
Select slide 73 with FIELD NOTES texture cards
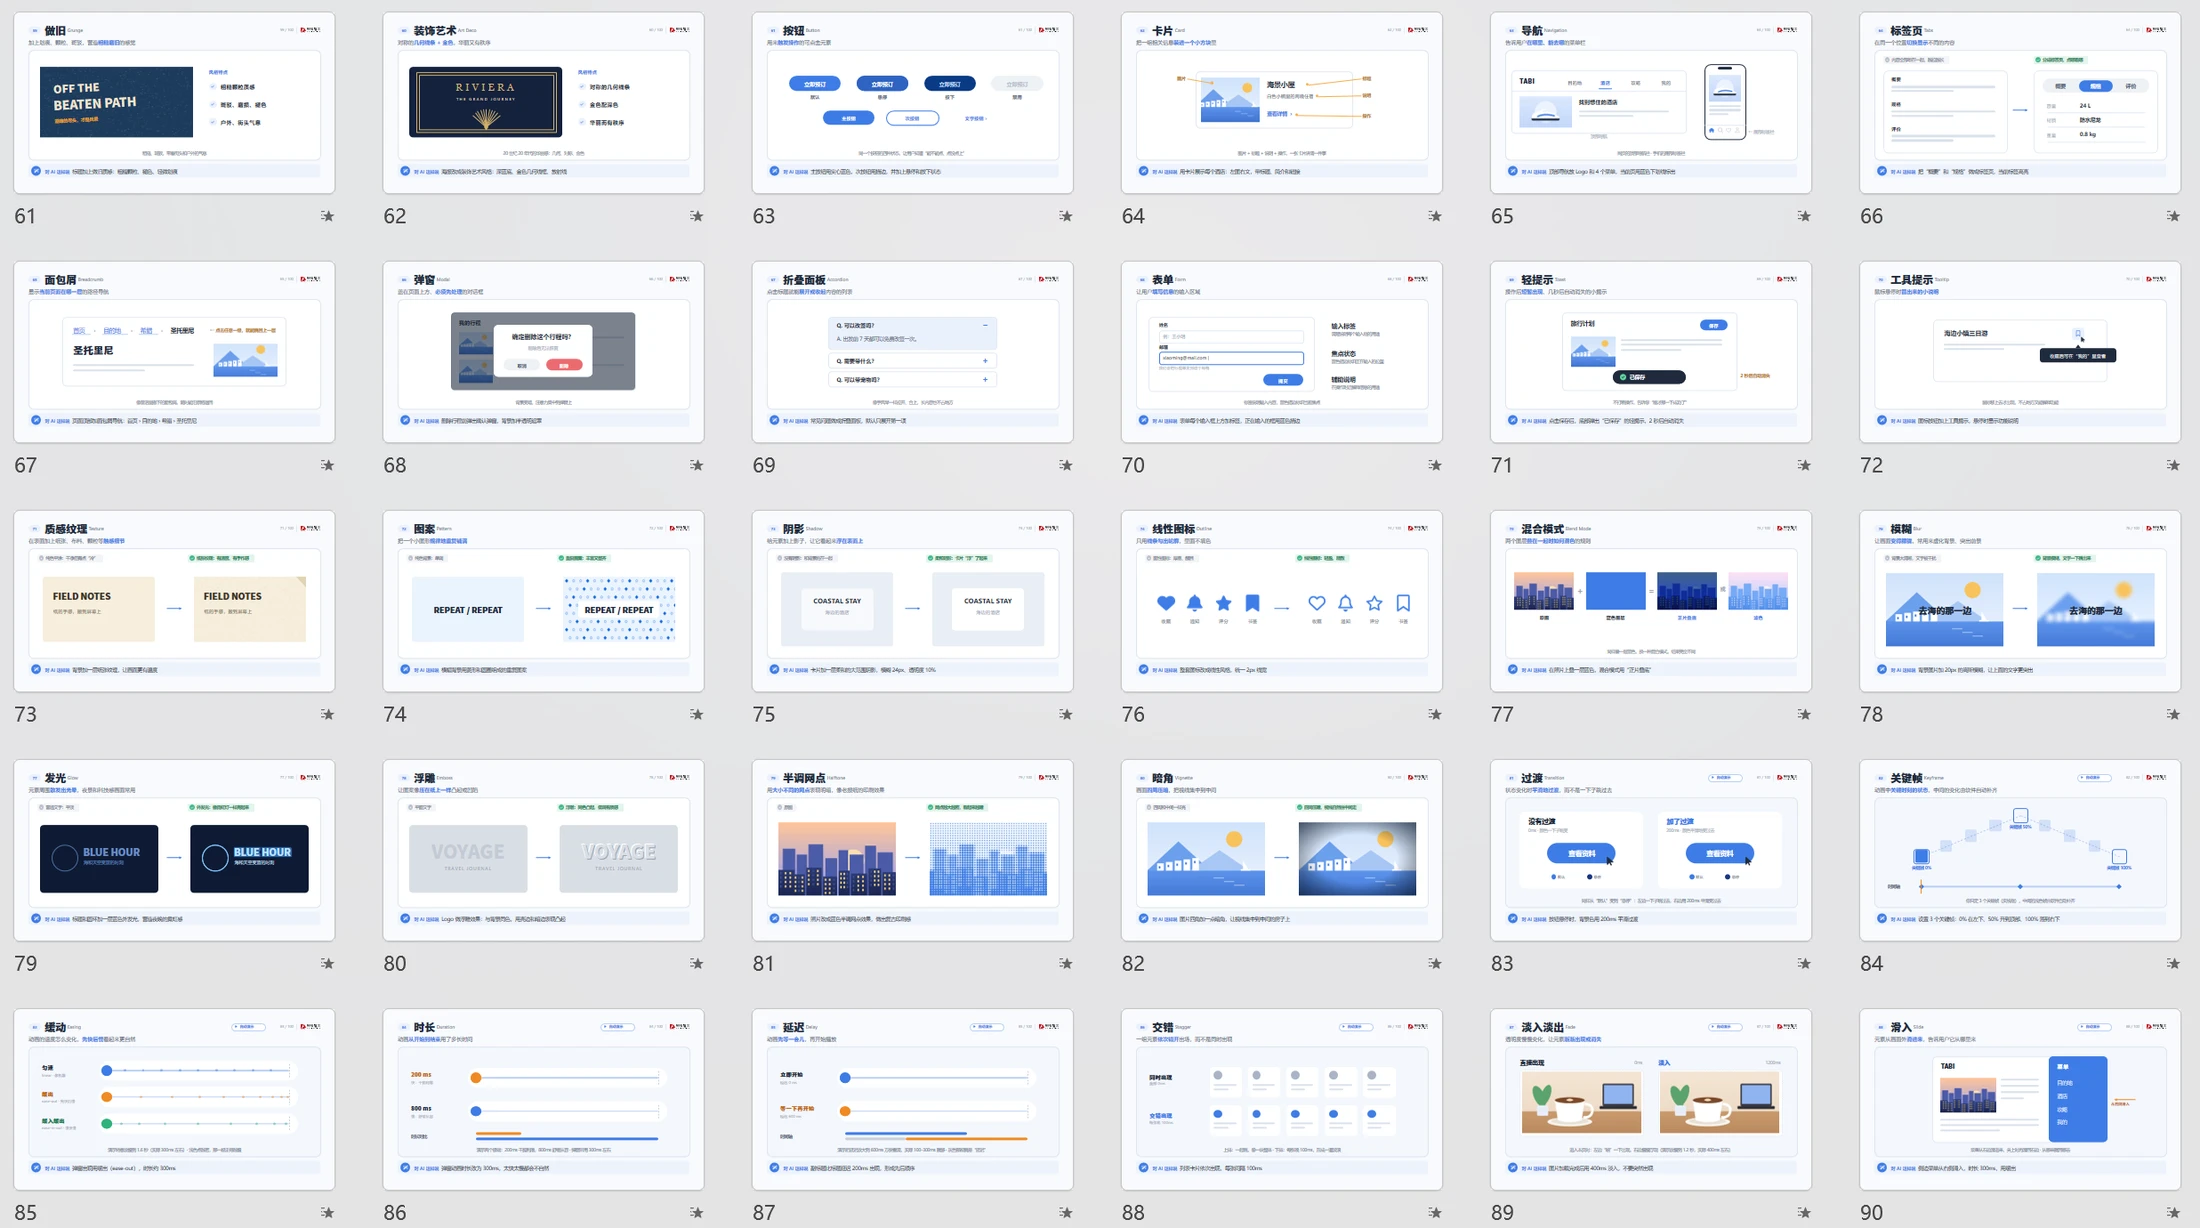[x=174, y=601]
